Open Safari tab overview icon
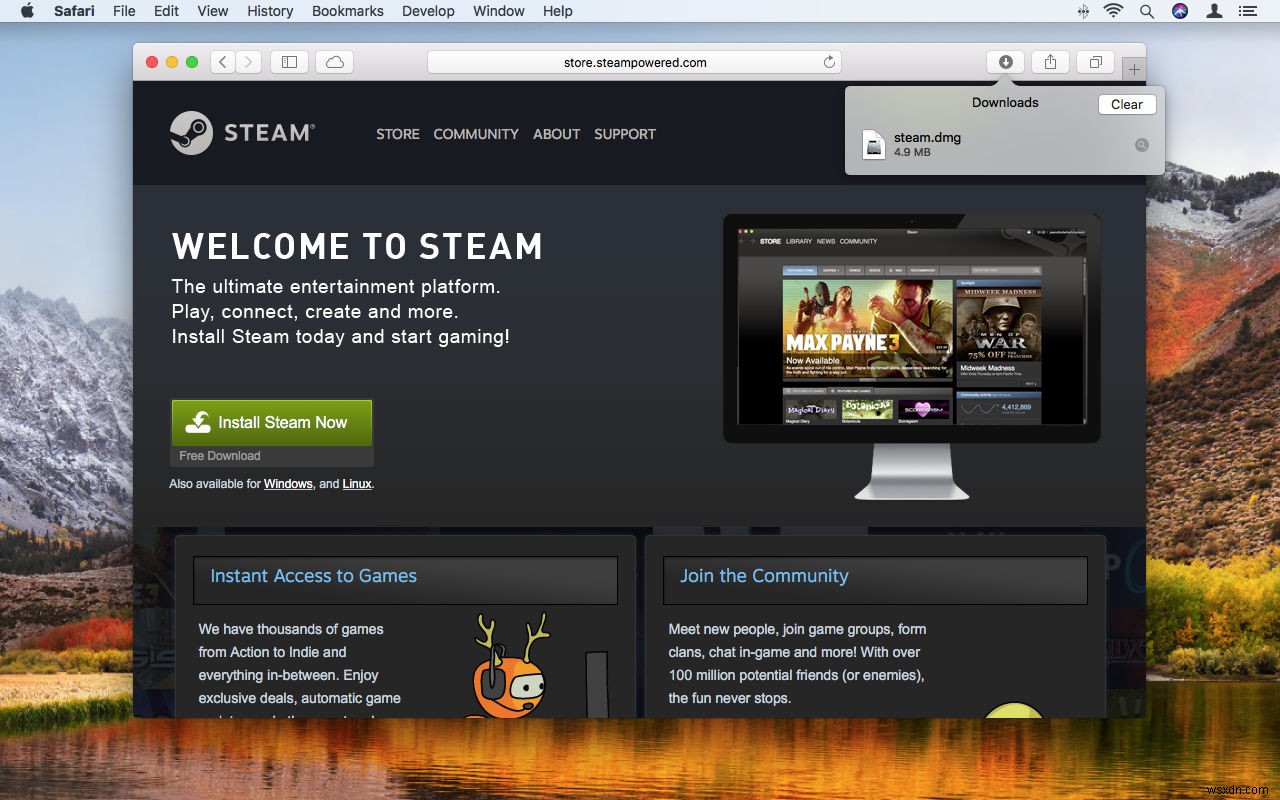 [x=1095, y=61]
